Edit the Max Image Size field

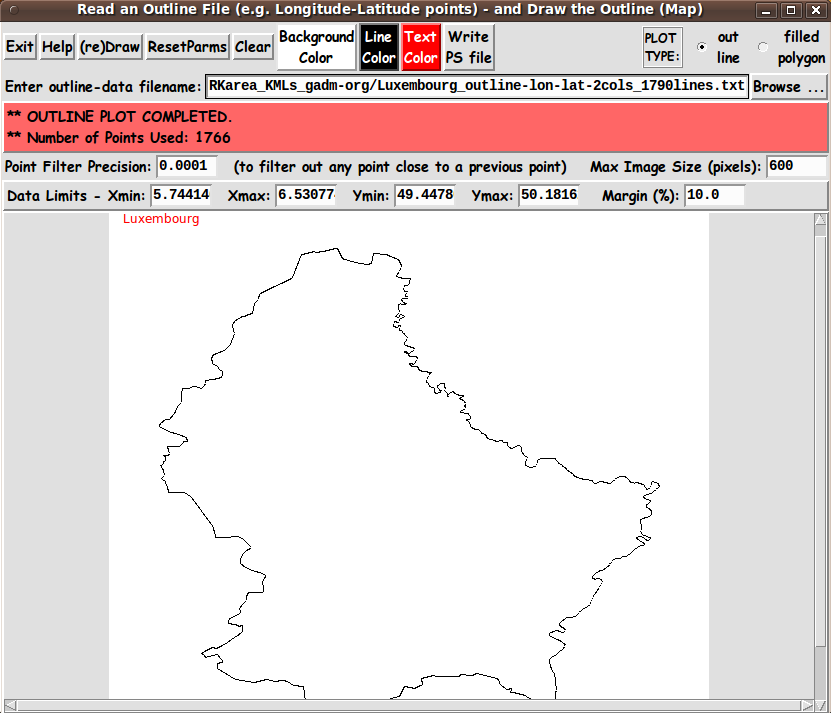(796, 166)
